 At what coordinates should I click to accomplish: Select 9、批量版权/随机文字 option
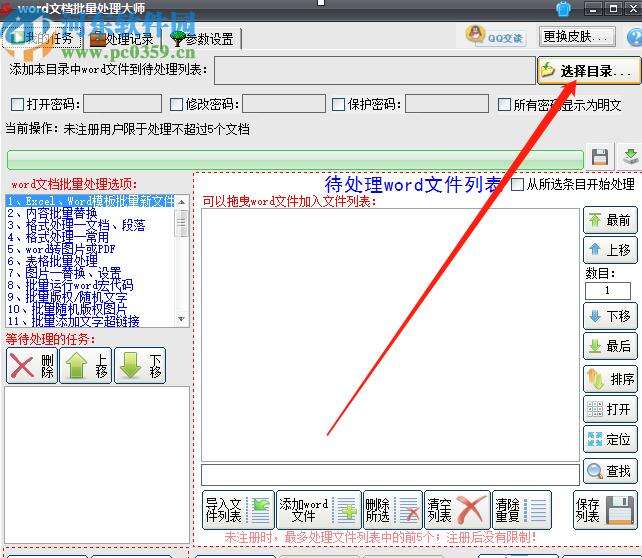point(90,297)
